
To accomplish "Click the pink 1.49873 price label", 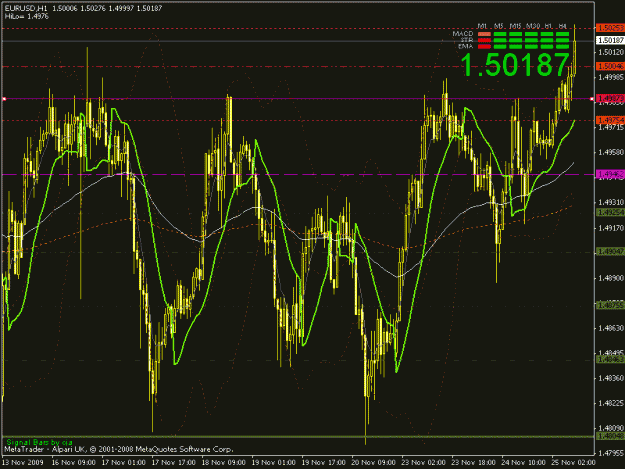I will pos(610,98).
